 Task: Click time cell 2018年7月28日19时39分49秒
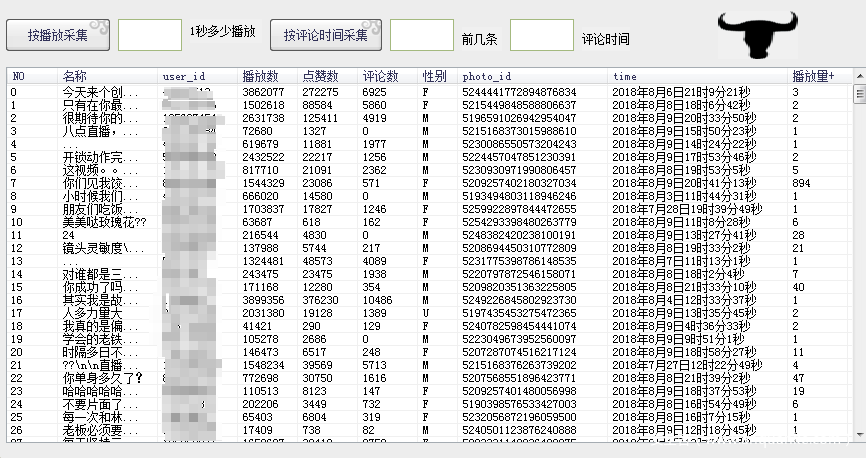coord(687,209)
